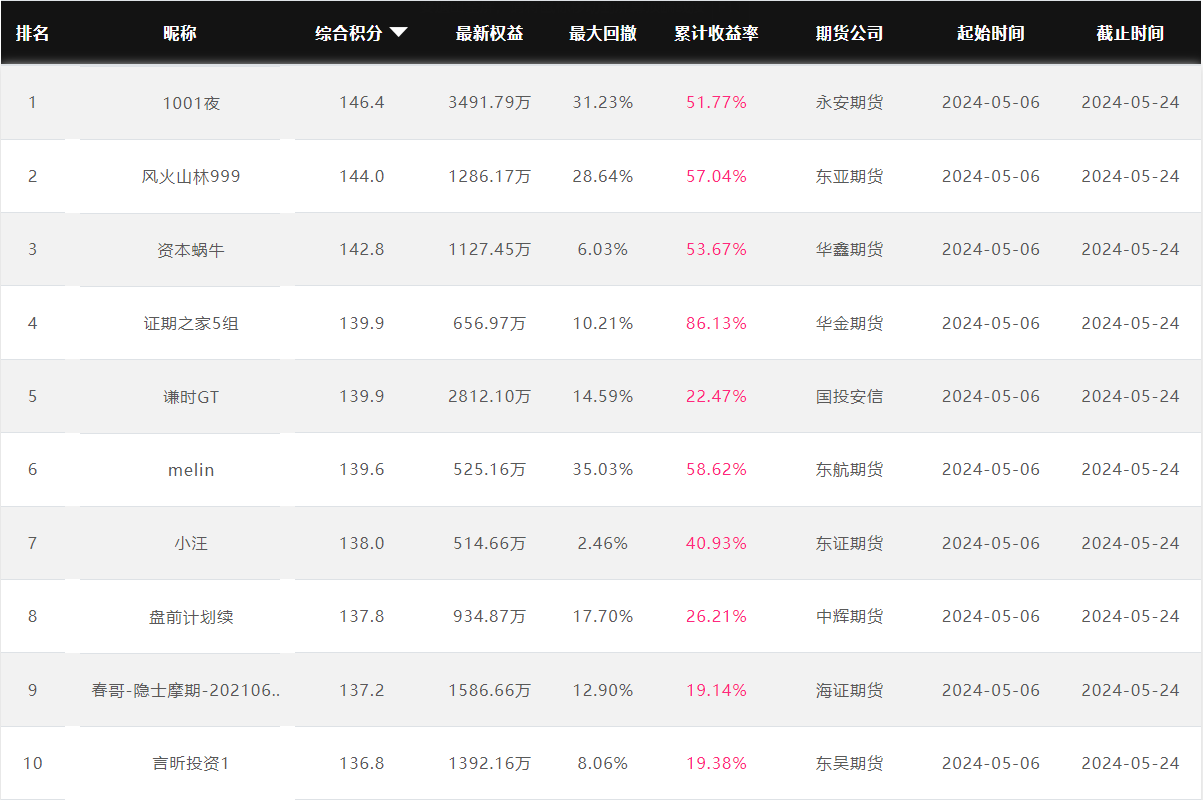The height and width of the screenshot is (800, 1203).
Task: Click futures company 国投安信
Action: 849,396
